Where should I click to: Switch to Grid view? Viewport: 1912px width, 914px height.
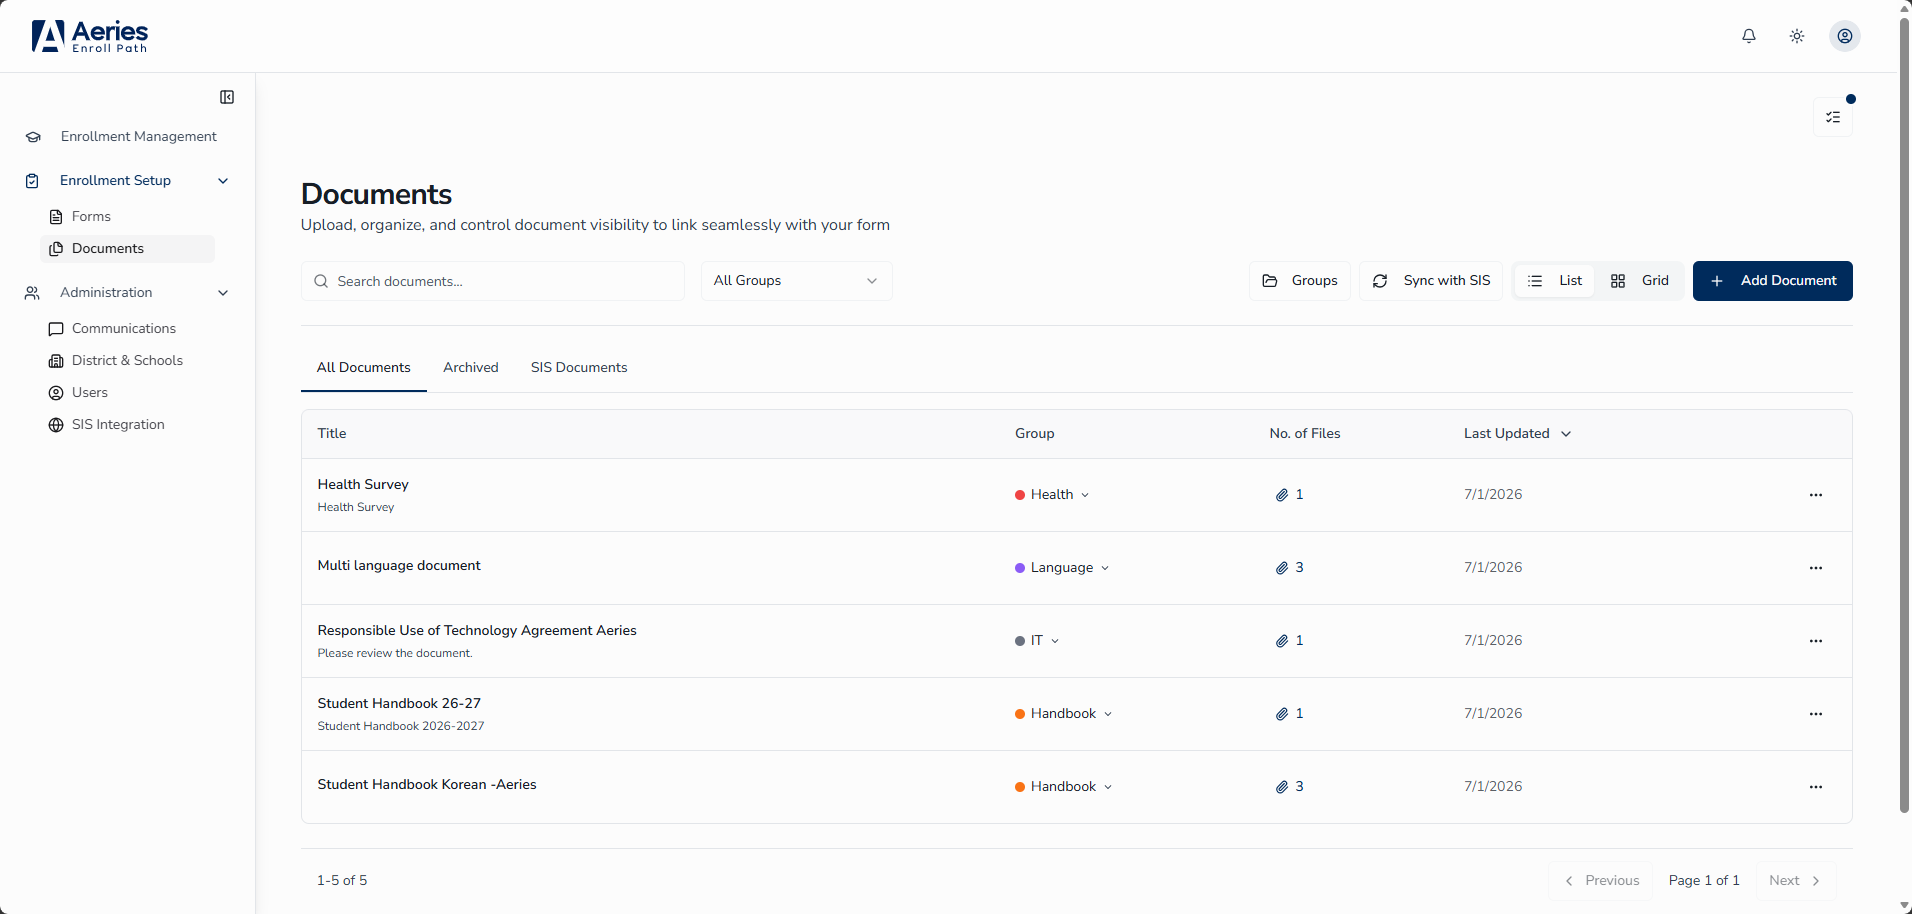click(x=1640, y=281)
